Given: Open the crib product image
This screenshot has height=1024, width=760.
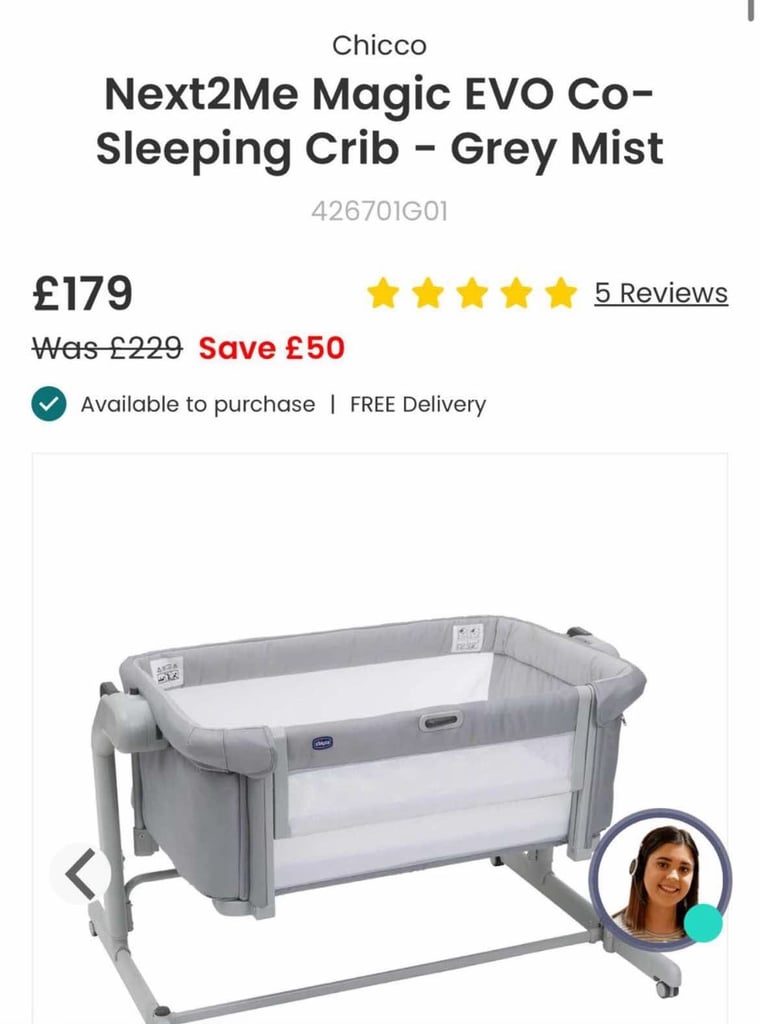Looking at the screenshot, I should [x=379, y=738].
